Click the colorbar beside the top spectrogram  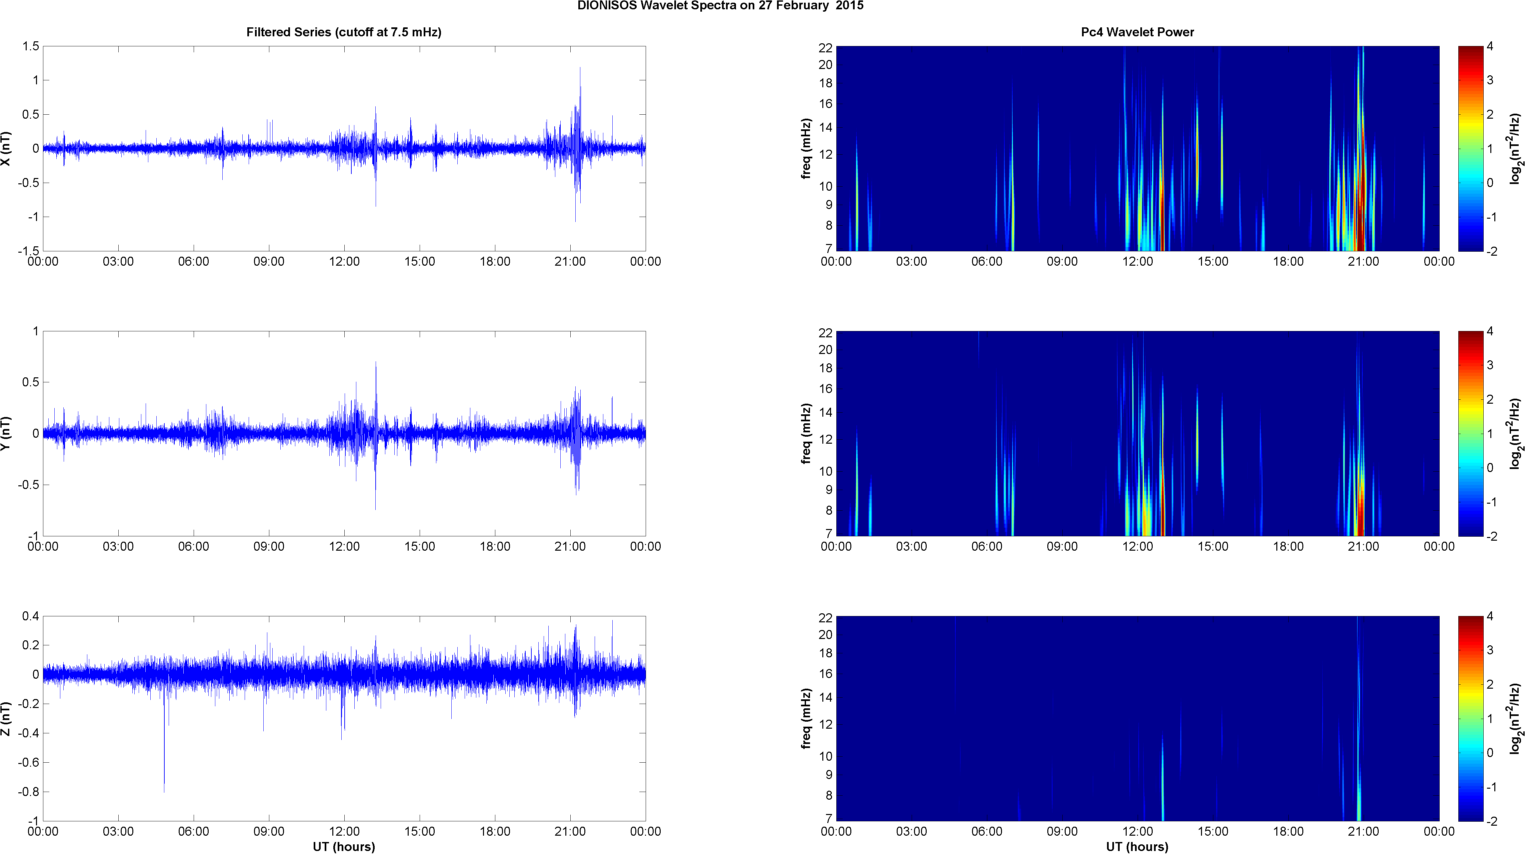tap(1470, 148)
